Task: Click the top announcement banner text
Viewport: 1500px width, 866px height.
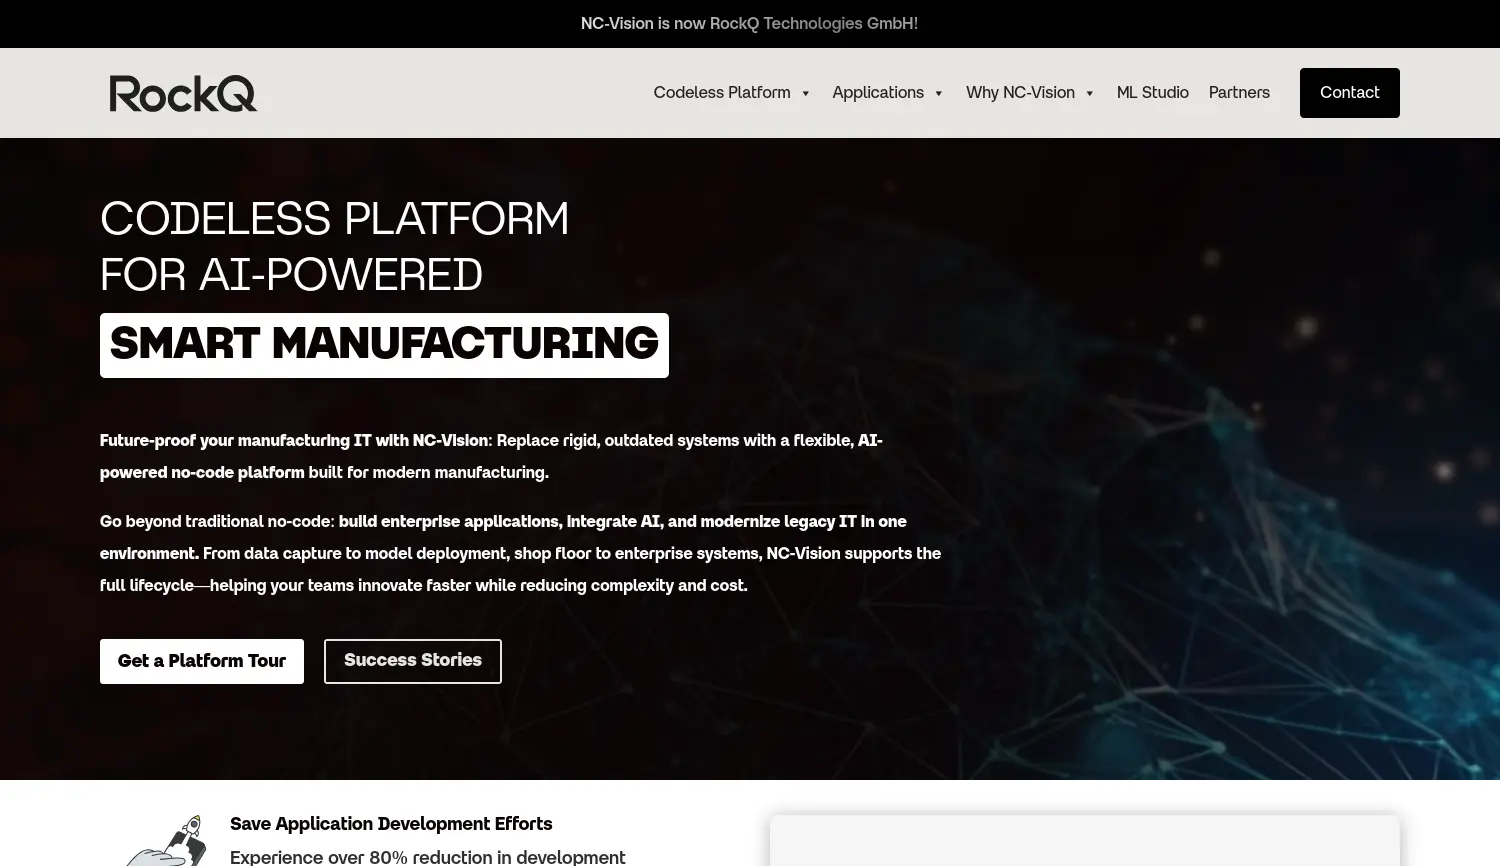Action: (x=749, y=23)
